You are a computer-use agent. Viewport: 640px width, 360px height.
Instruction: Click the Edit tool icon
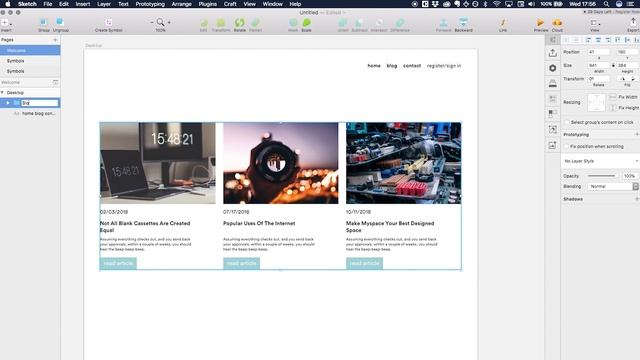pos(204,24)
